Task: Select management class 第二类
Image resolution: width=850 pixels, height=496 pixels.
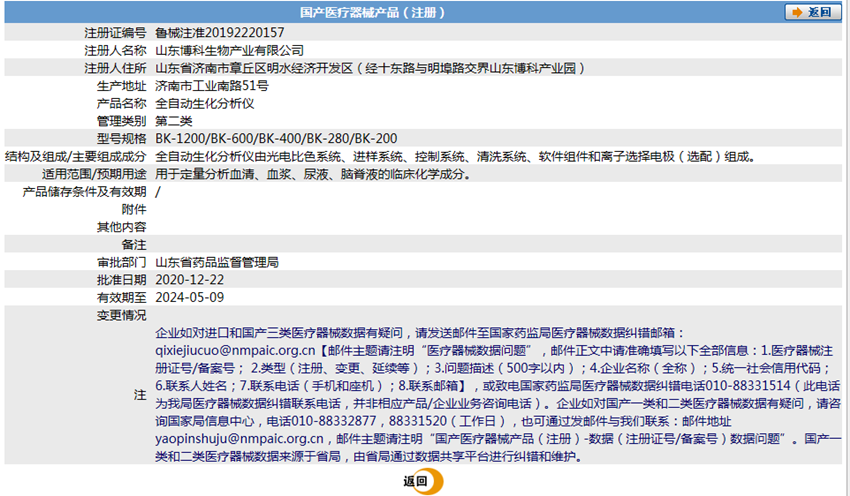Action: coord(173,121)
